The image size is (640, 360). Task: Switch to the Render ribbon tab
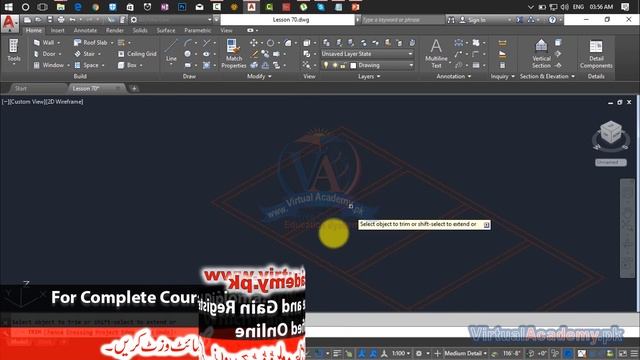(x=115, y=31)
